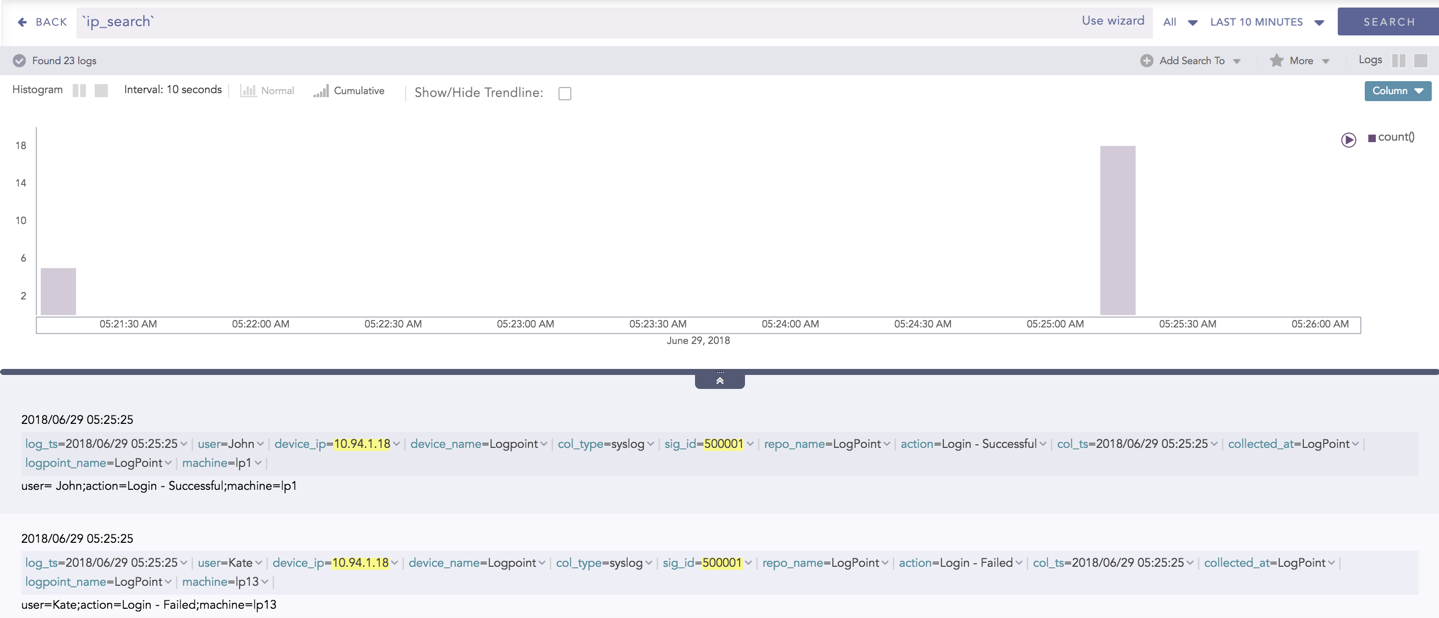Enable the Show/Hide Trendline checkbox
The height and width of the screenshot is (618, 1439).
565,92
